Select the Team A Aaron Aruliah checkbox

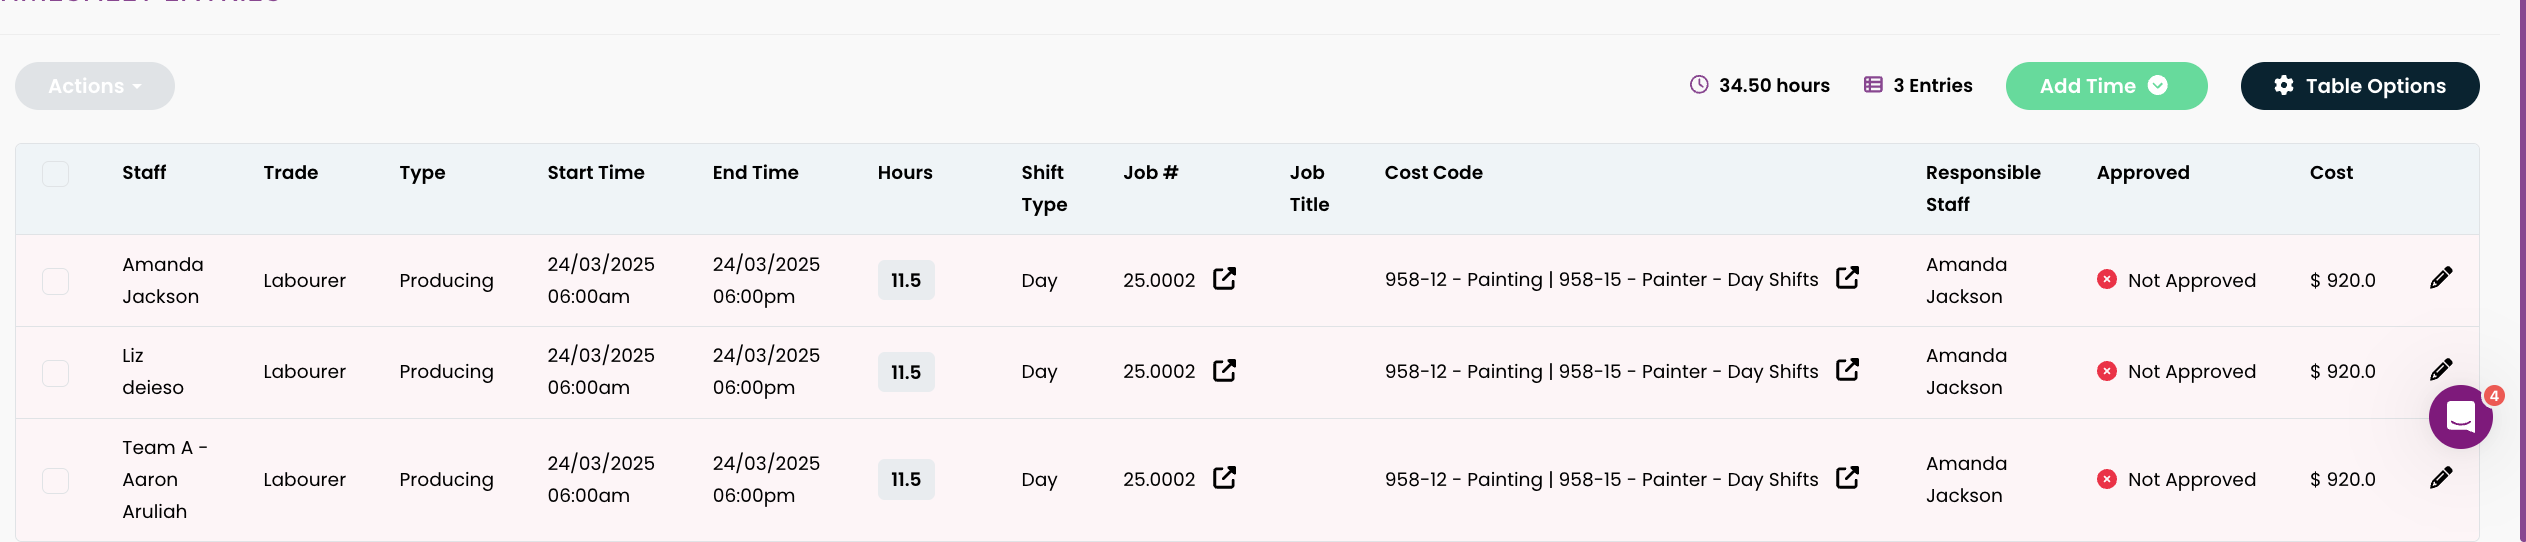[56, 481]
